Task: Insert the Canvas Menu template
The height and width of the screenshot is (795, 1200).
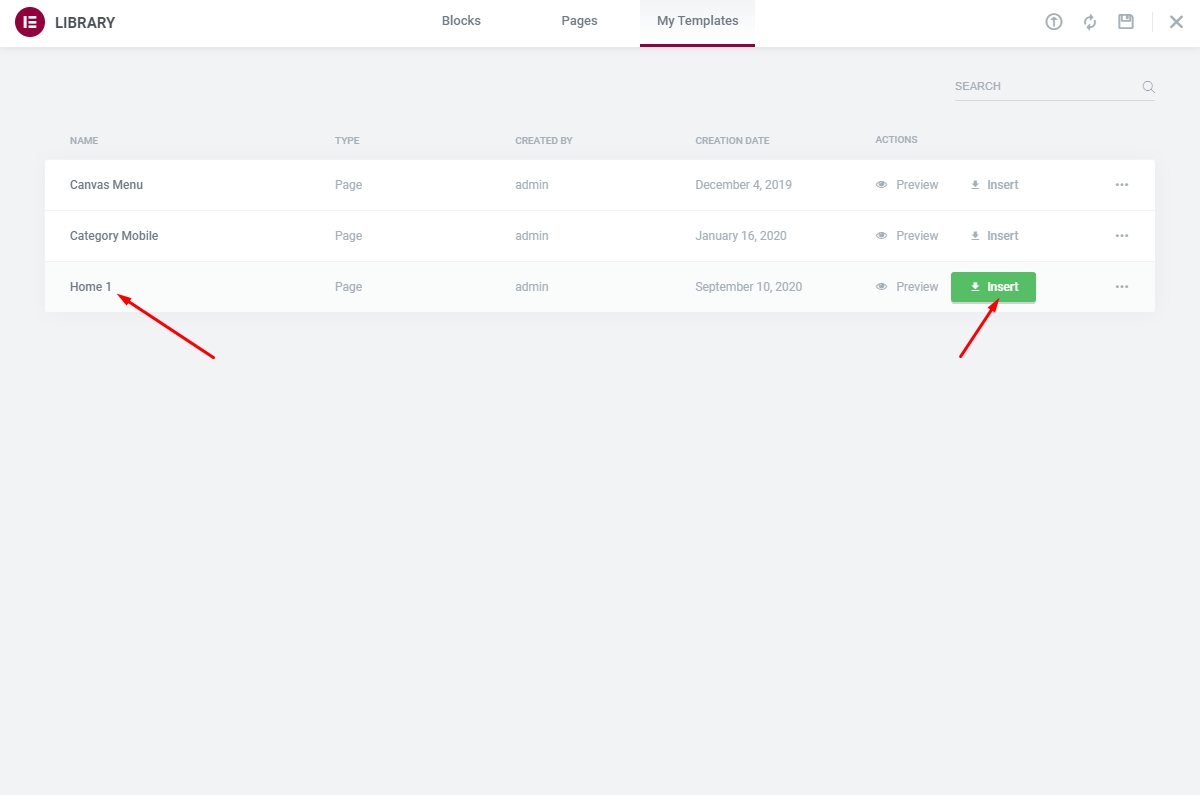Action: tap(994, 185)
